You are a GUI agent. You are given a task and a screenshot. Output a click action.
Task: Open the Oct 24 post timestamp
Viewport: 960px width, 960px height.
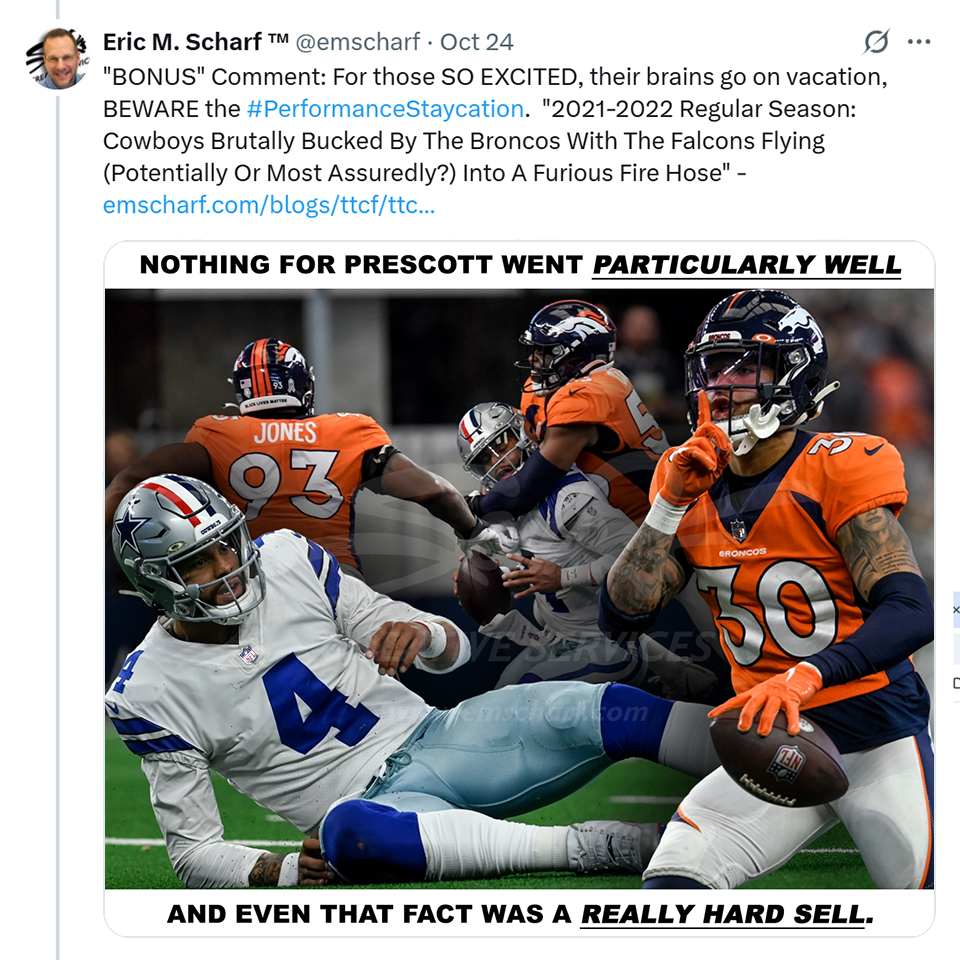coord(477,42)
